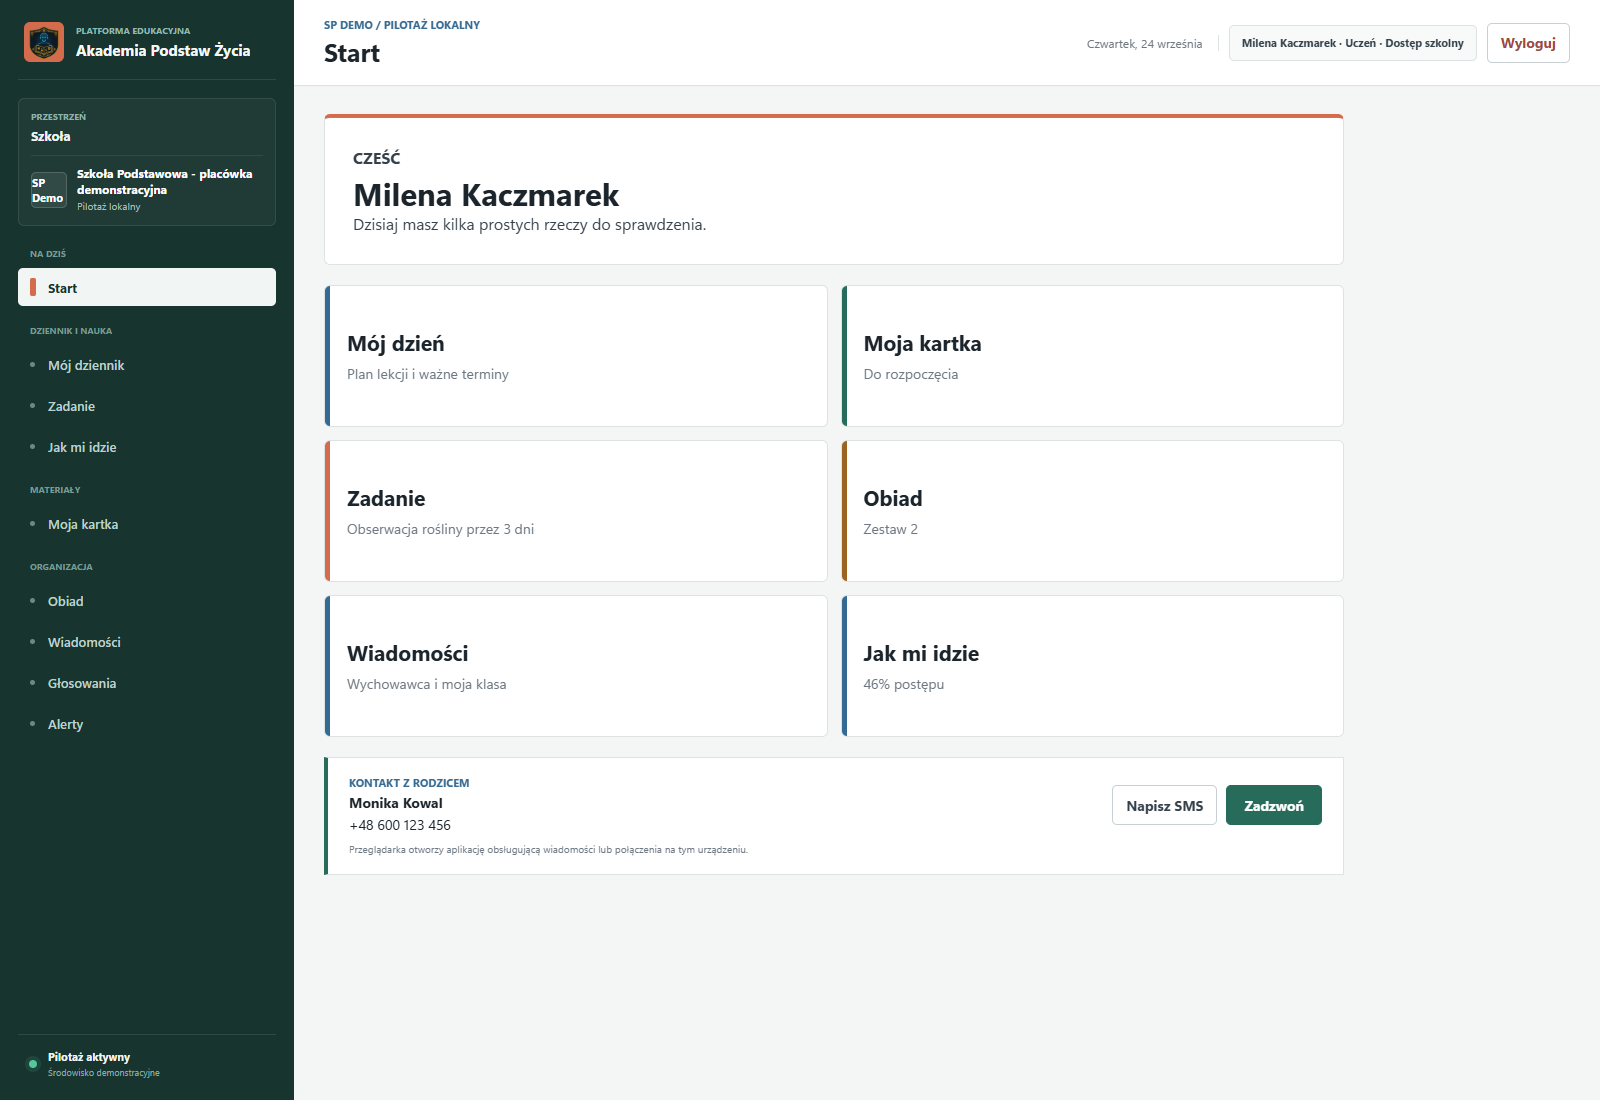Open Obiad in the sidebar Organizacja section
The height and width of the screenshot is (1100, 1600).
pyautogui.click(x=147, y=601)
